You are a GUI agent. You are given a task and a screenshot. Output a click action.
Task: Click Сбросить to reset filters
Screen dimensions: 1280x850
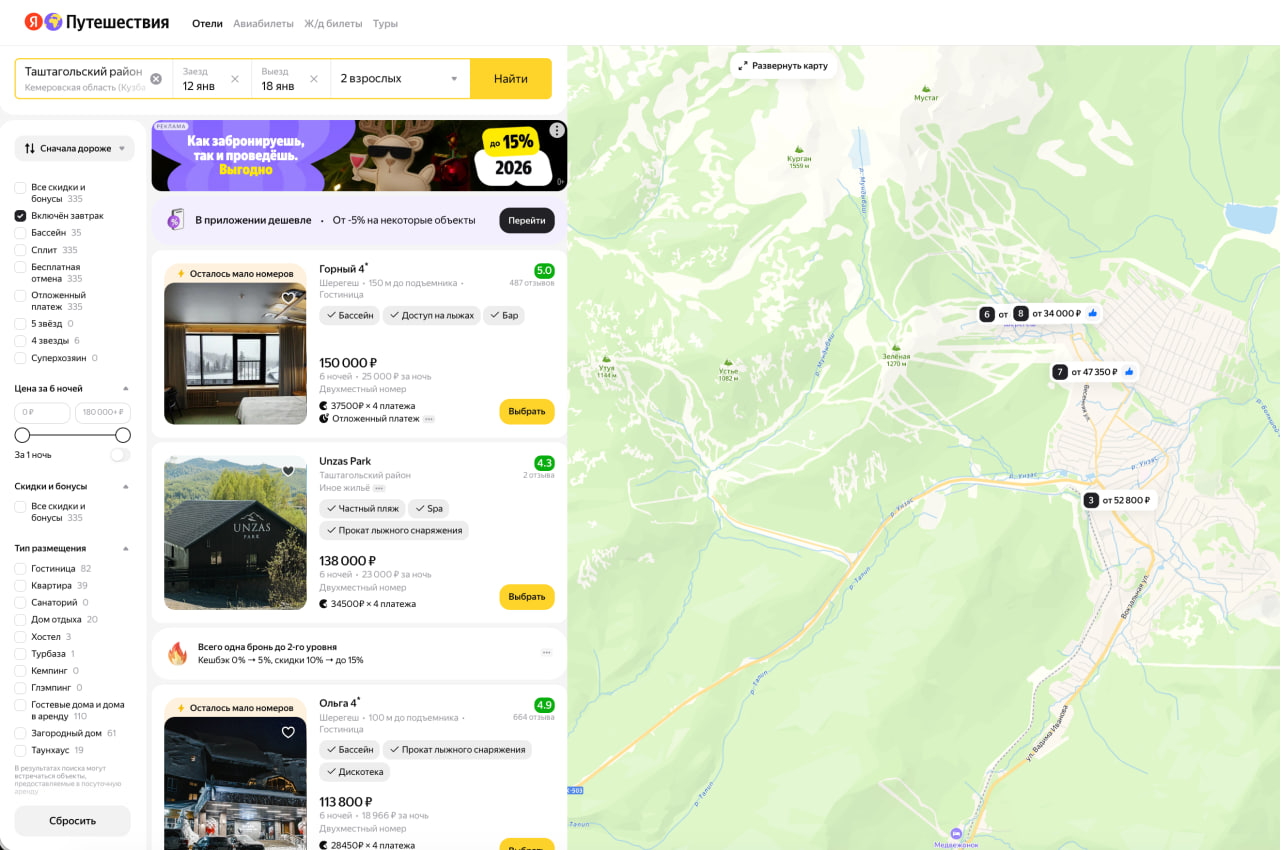[x=72, y=821]
